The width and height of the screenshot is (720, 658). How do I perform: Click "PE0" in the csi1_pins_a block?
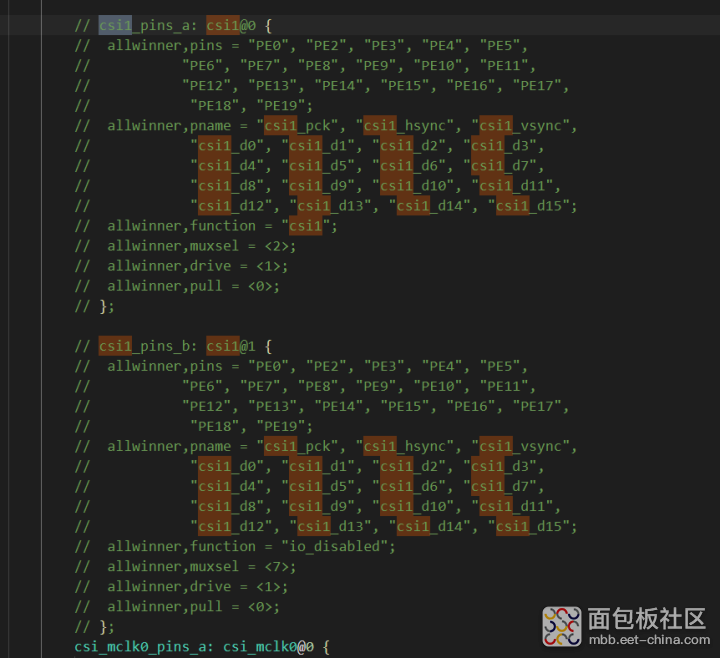269,46
